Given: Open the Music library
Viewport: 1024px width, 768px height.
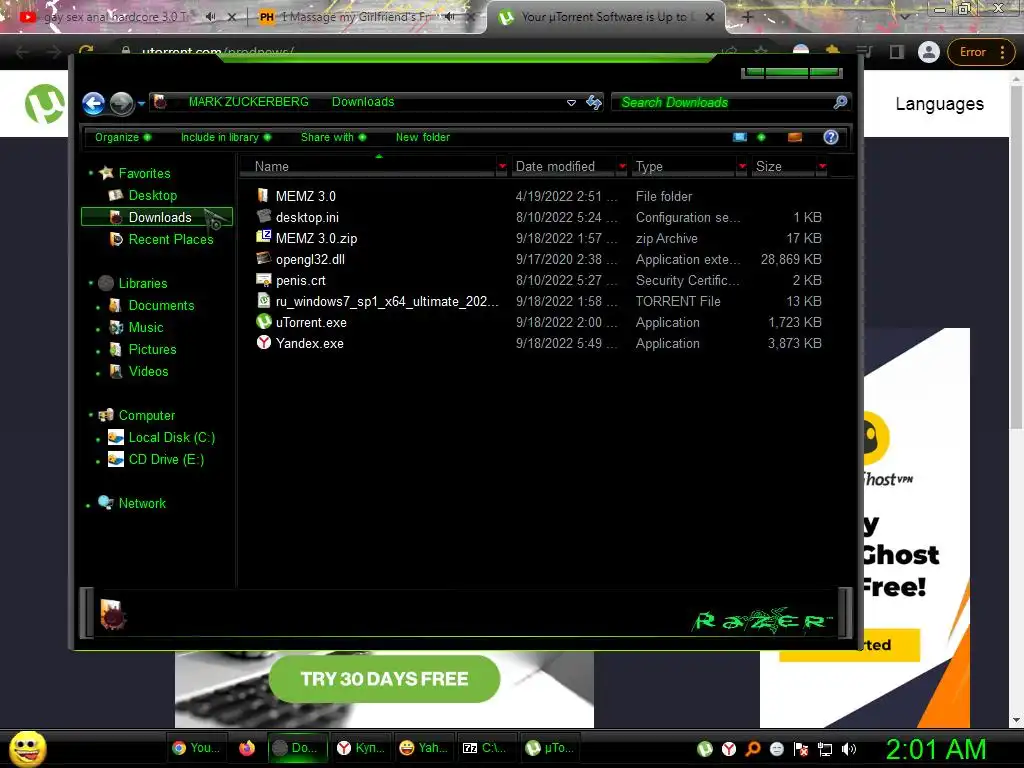Looking at the screenshot, I should click(x=145, y=327).
